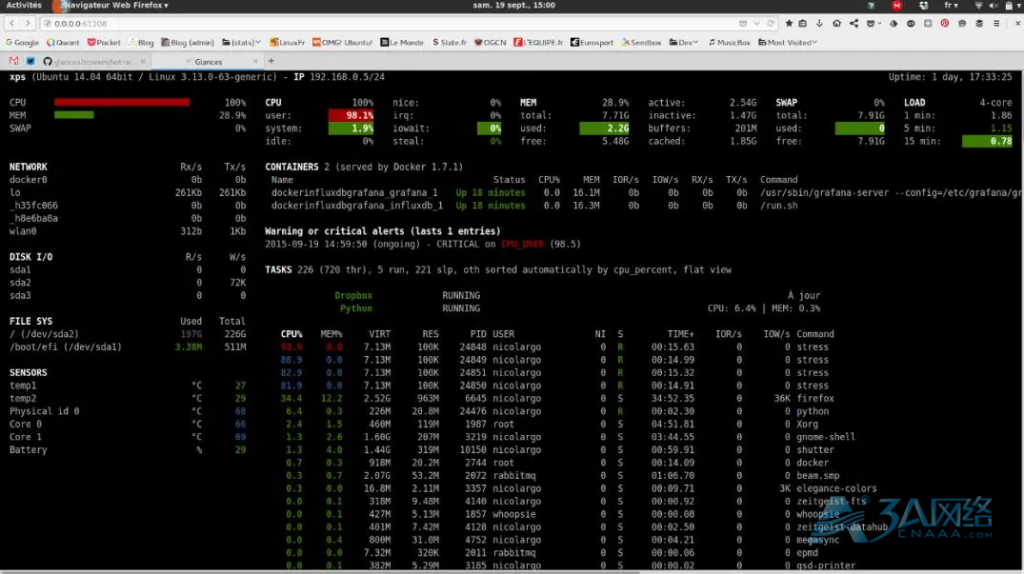
Task: Click the wlan0 network interface row
Action: coord(127,231)
